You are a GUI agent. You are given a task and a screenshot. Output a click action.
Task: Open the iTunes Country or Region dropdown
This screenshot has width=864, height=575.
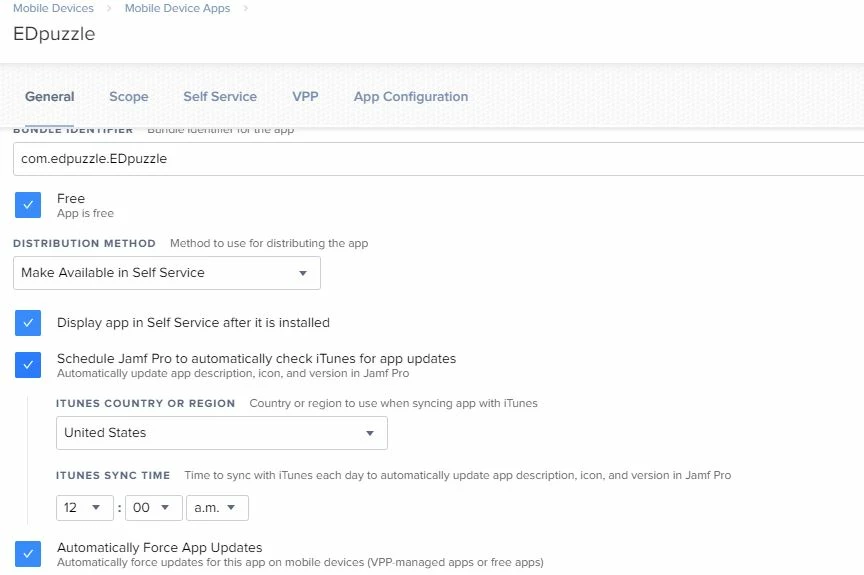[222, 433]
